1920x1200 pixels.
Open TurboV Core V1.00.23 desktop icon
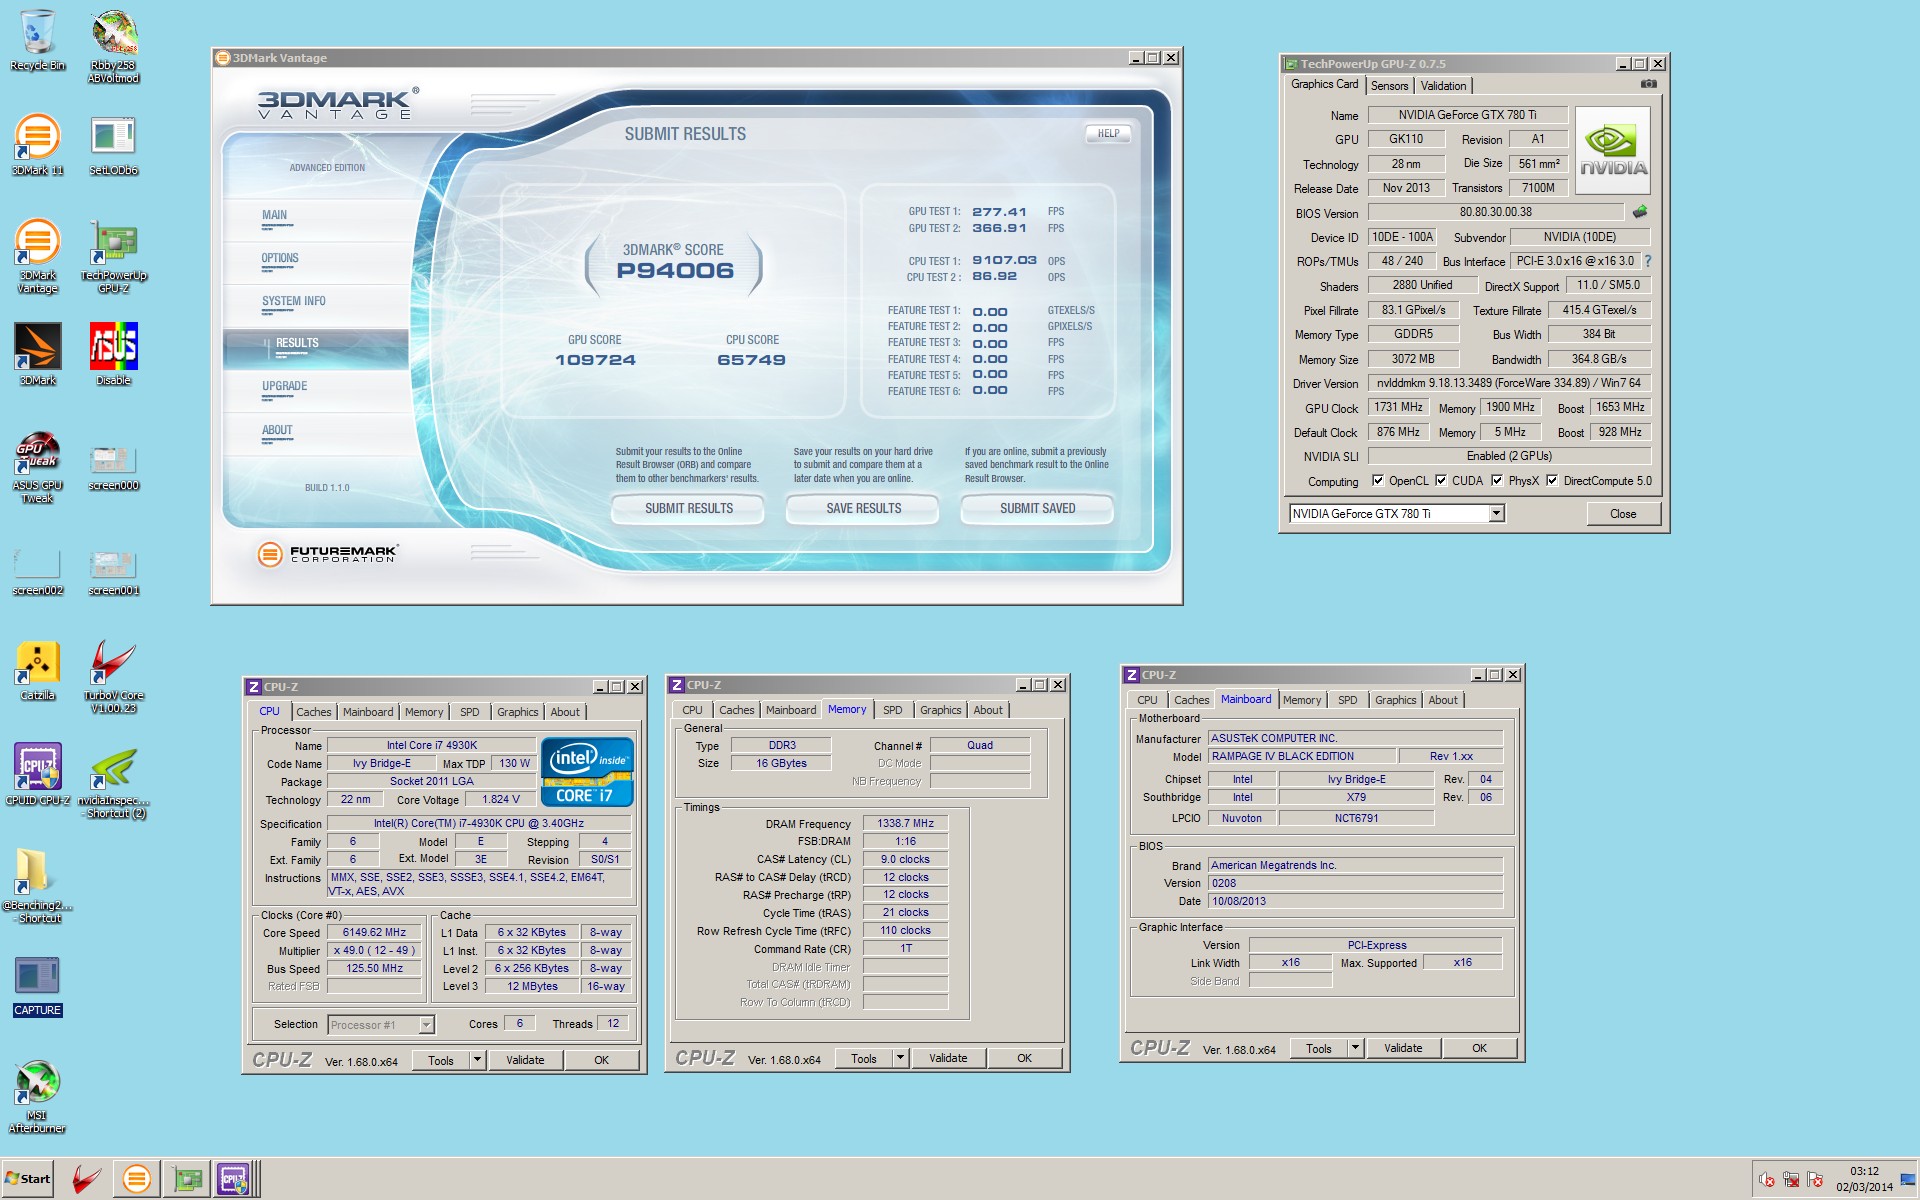(x=113, y=676)
